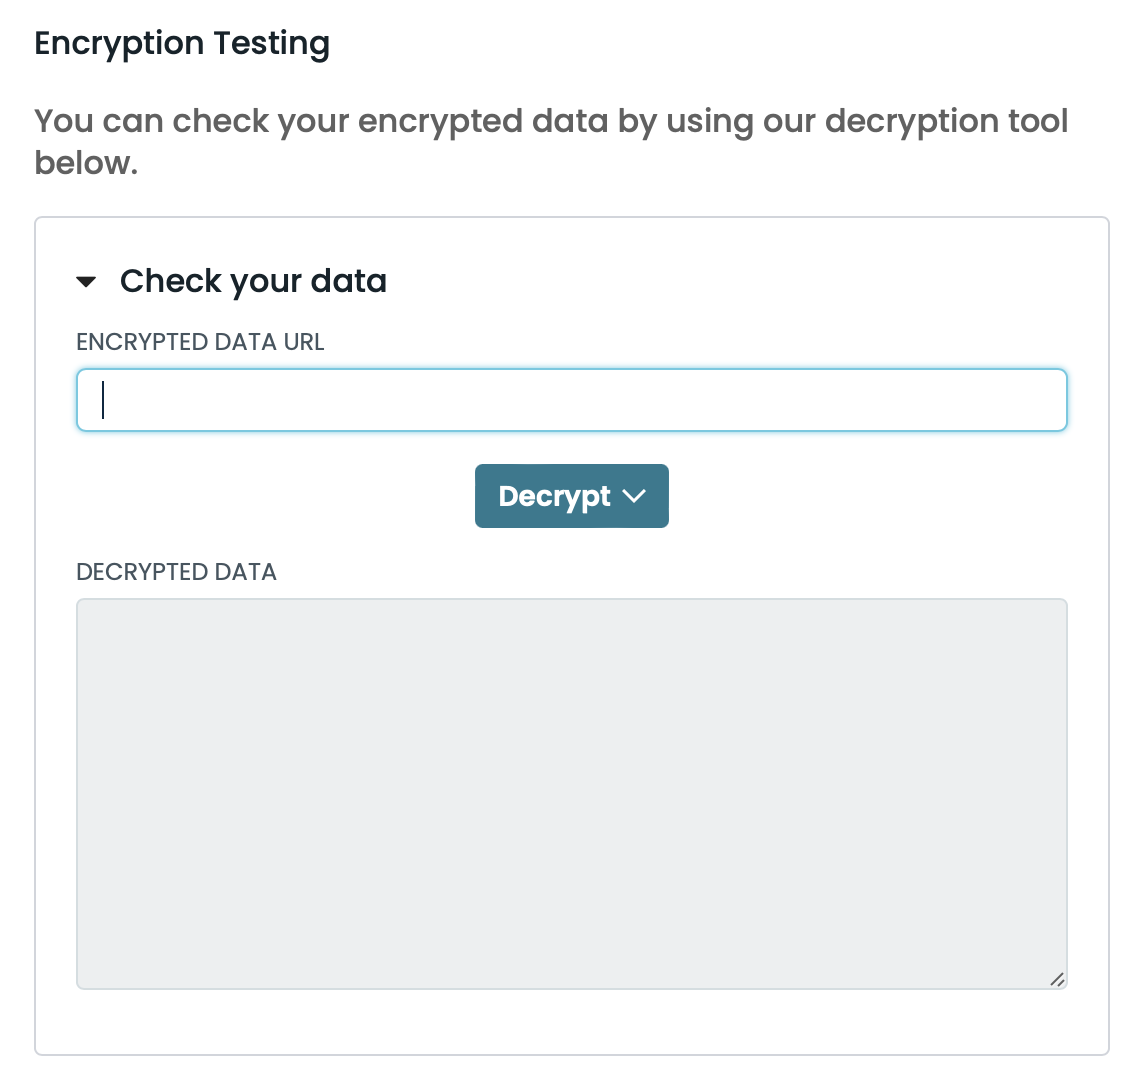This screenshot has height=1090, width=1140.
Task: Click the word 'below.' in the description
Action: [x=86, y=163]
